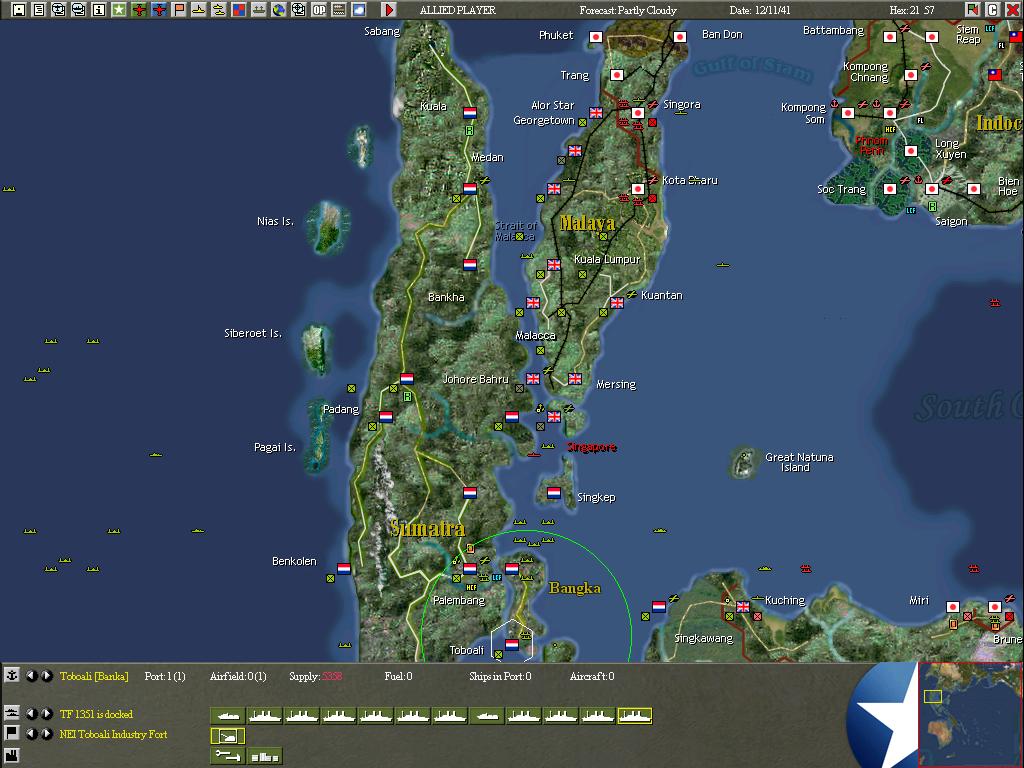Click the Kuala Lumpur label on map
1024x768 pixels.
click(607, 259)
